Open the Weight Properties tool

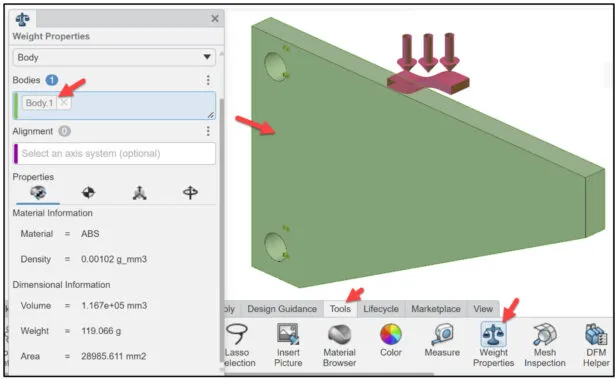493,345
